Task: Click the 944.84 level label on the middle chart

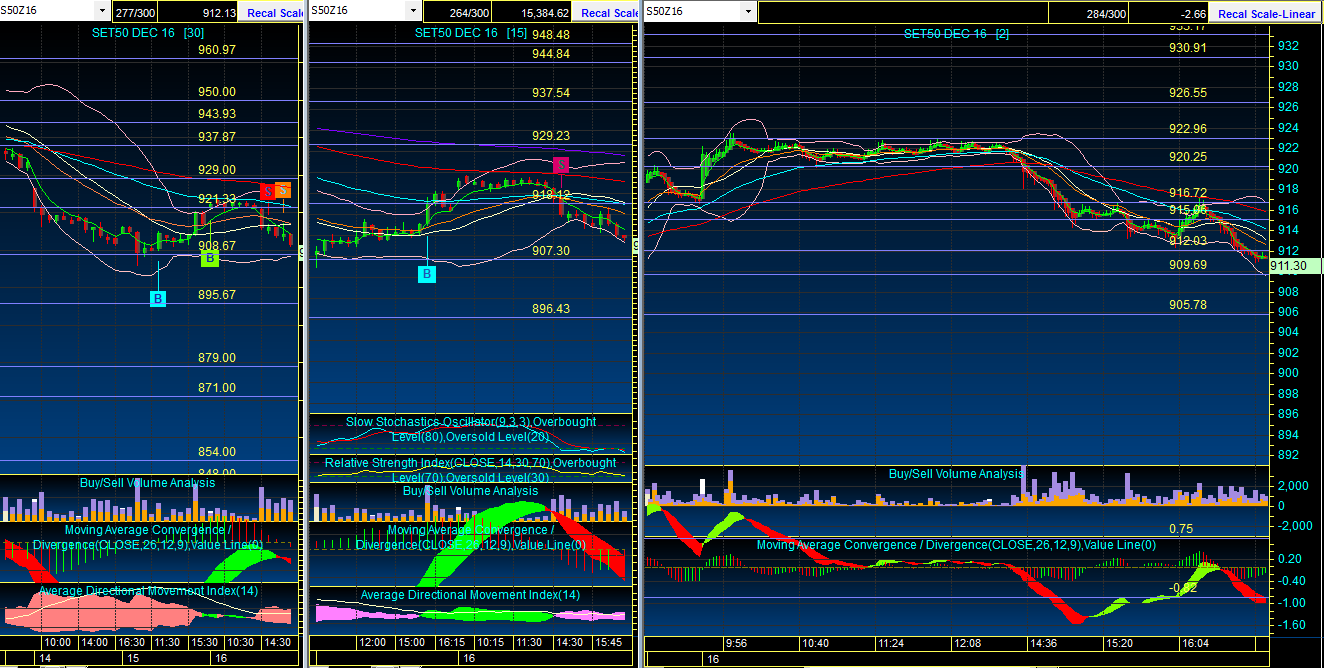Action: tap(551, 54)
